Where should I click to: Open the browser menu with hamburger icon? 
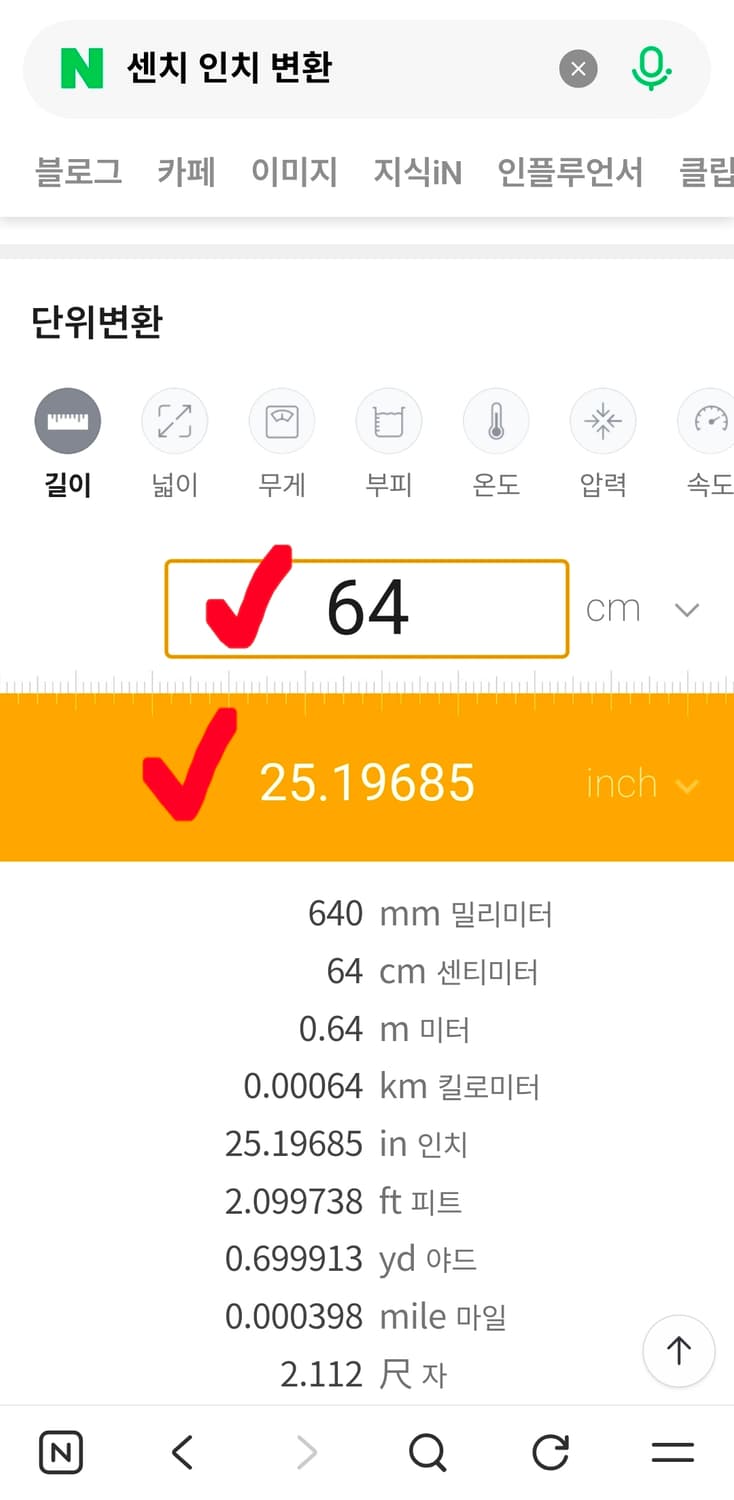click(x=672, y=1452)
